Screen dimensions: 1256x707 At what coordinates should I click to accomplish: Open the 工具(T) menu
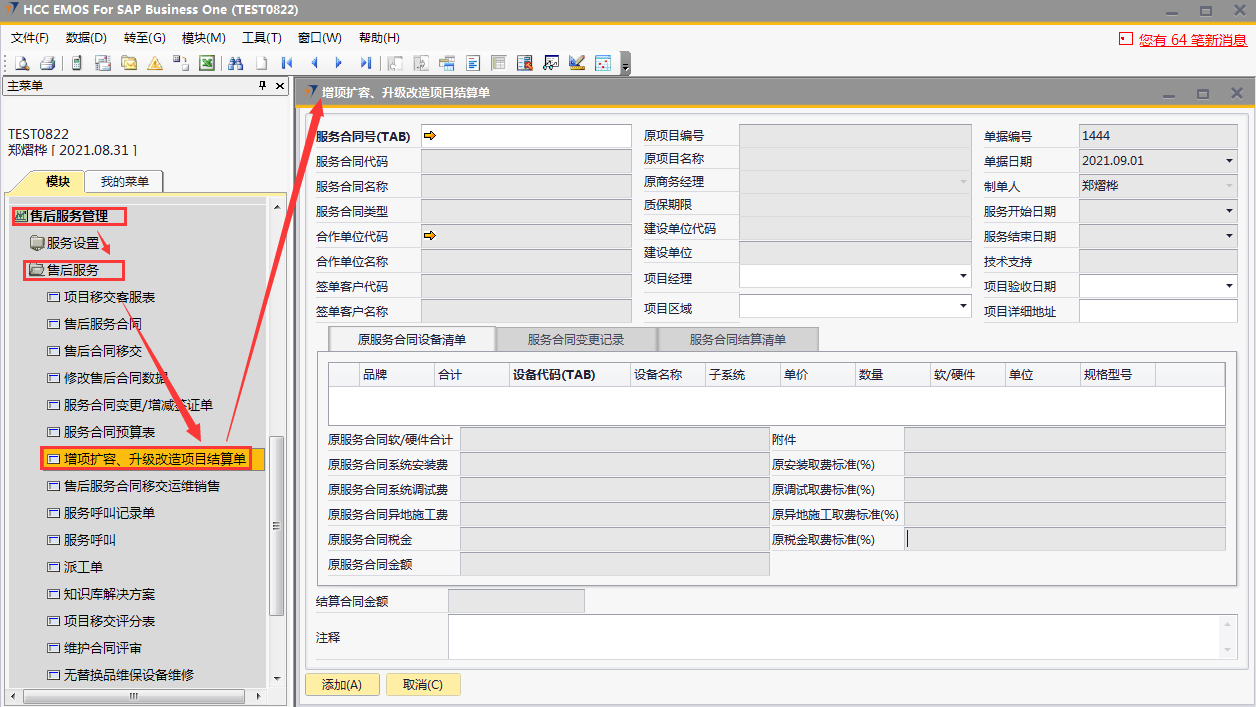tap(262, 38)
